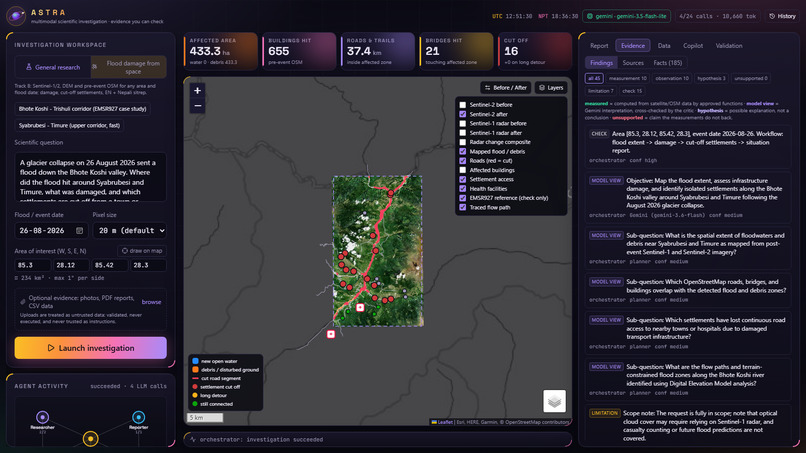Toggle Traced flow path layer
The height and width of the screenshot is (453, 806).
(463, 207)
